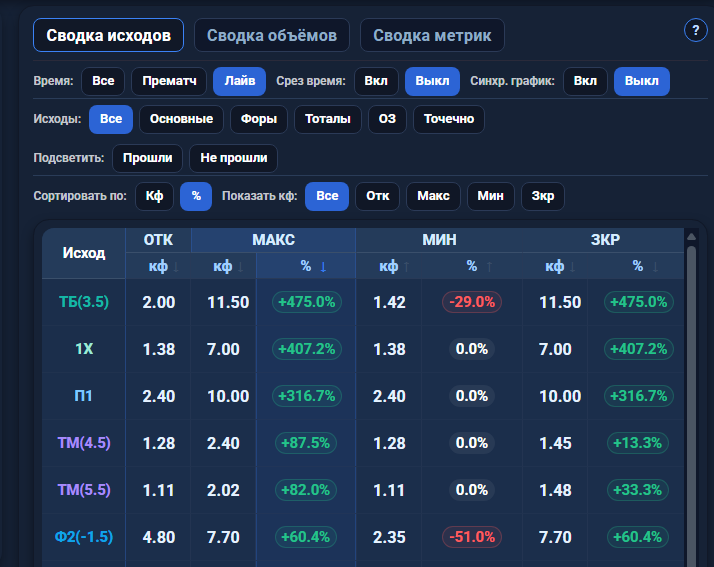Viewport: 714px width, 567px height.
Task: Select the ТБ(3.5) outcome row
Action: 363,302
